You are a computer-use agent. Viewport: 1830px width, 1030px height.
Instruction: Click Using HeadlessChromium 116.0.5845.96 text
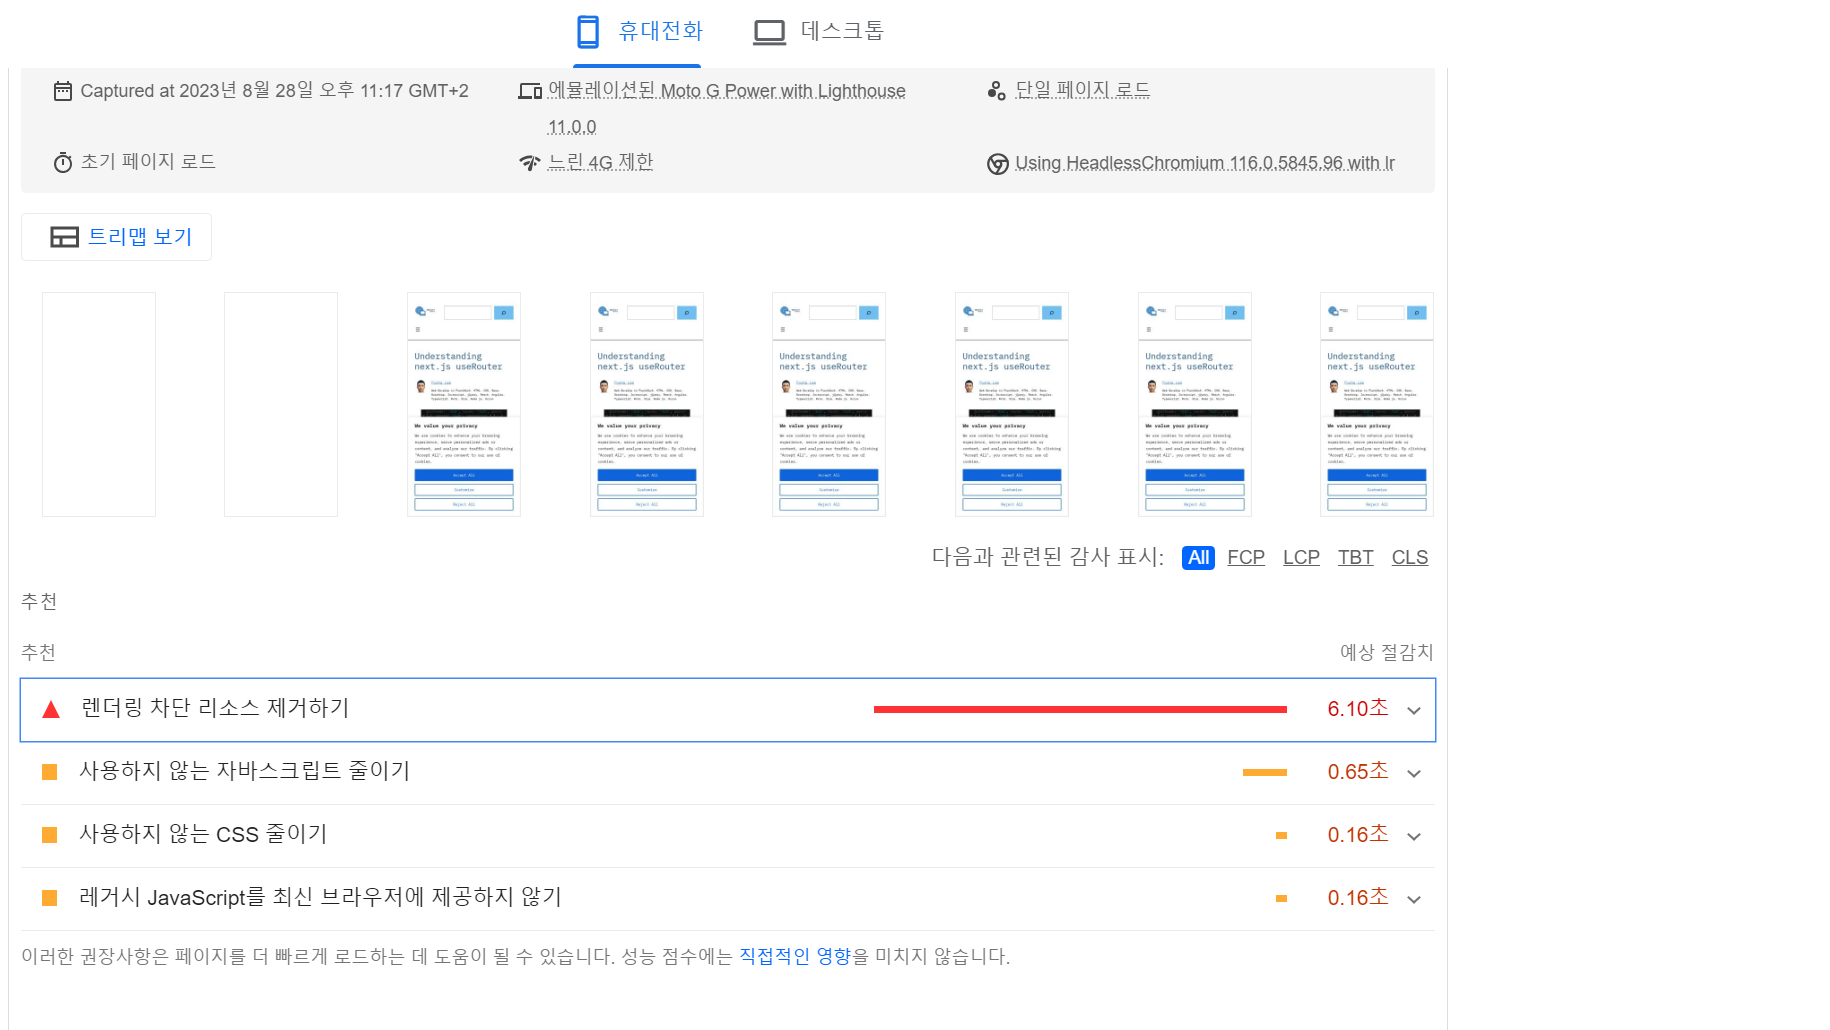(x=1205, y=163)
